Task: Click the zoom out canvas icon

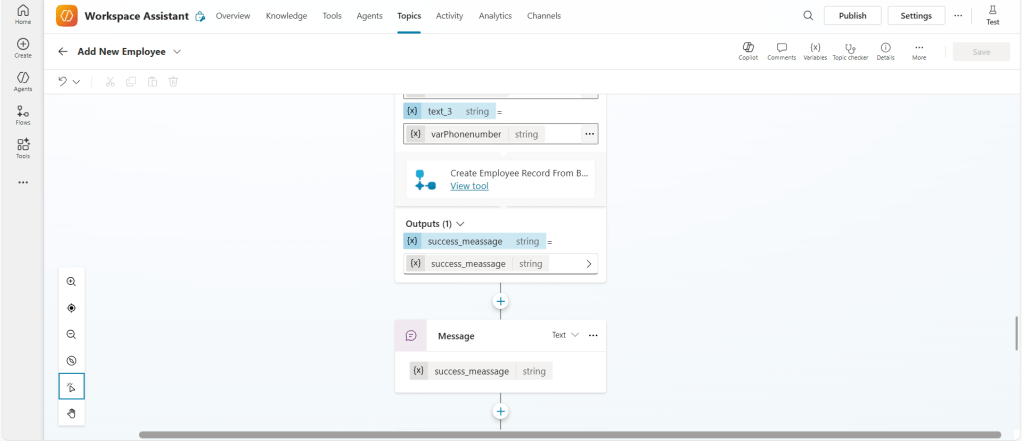Action: (x=71, y=335)
